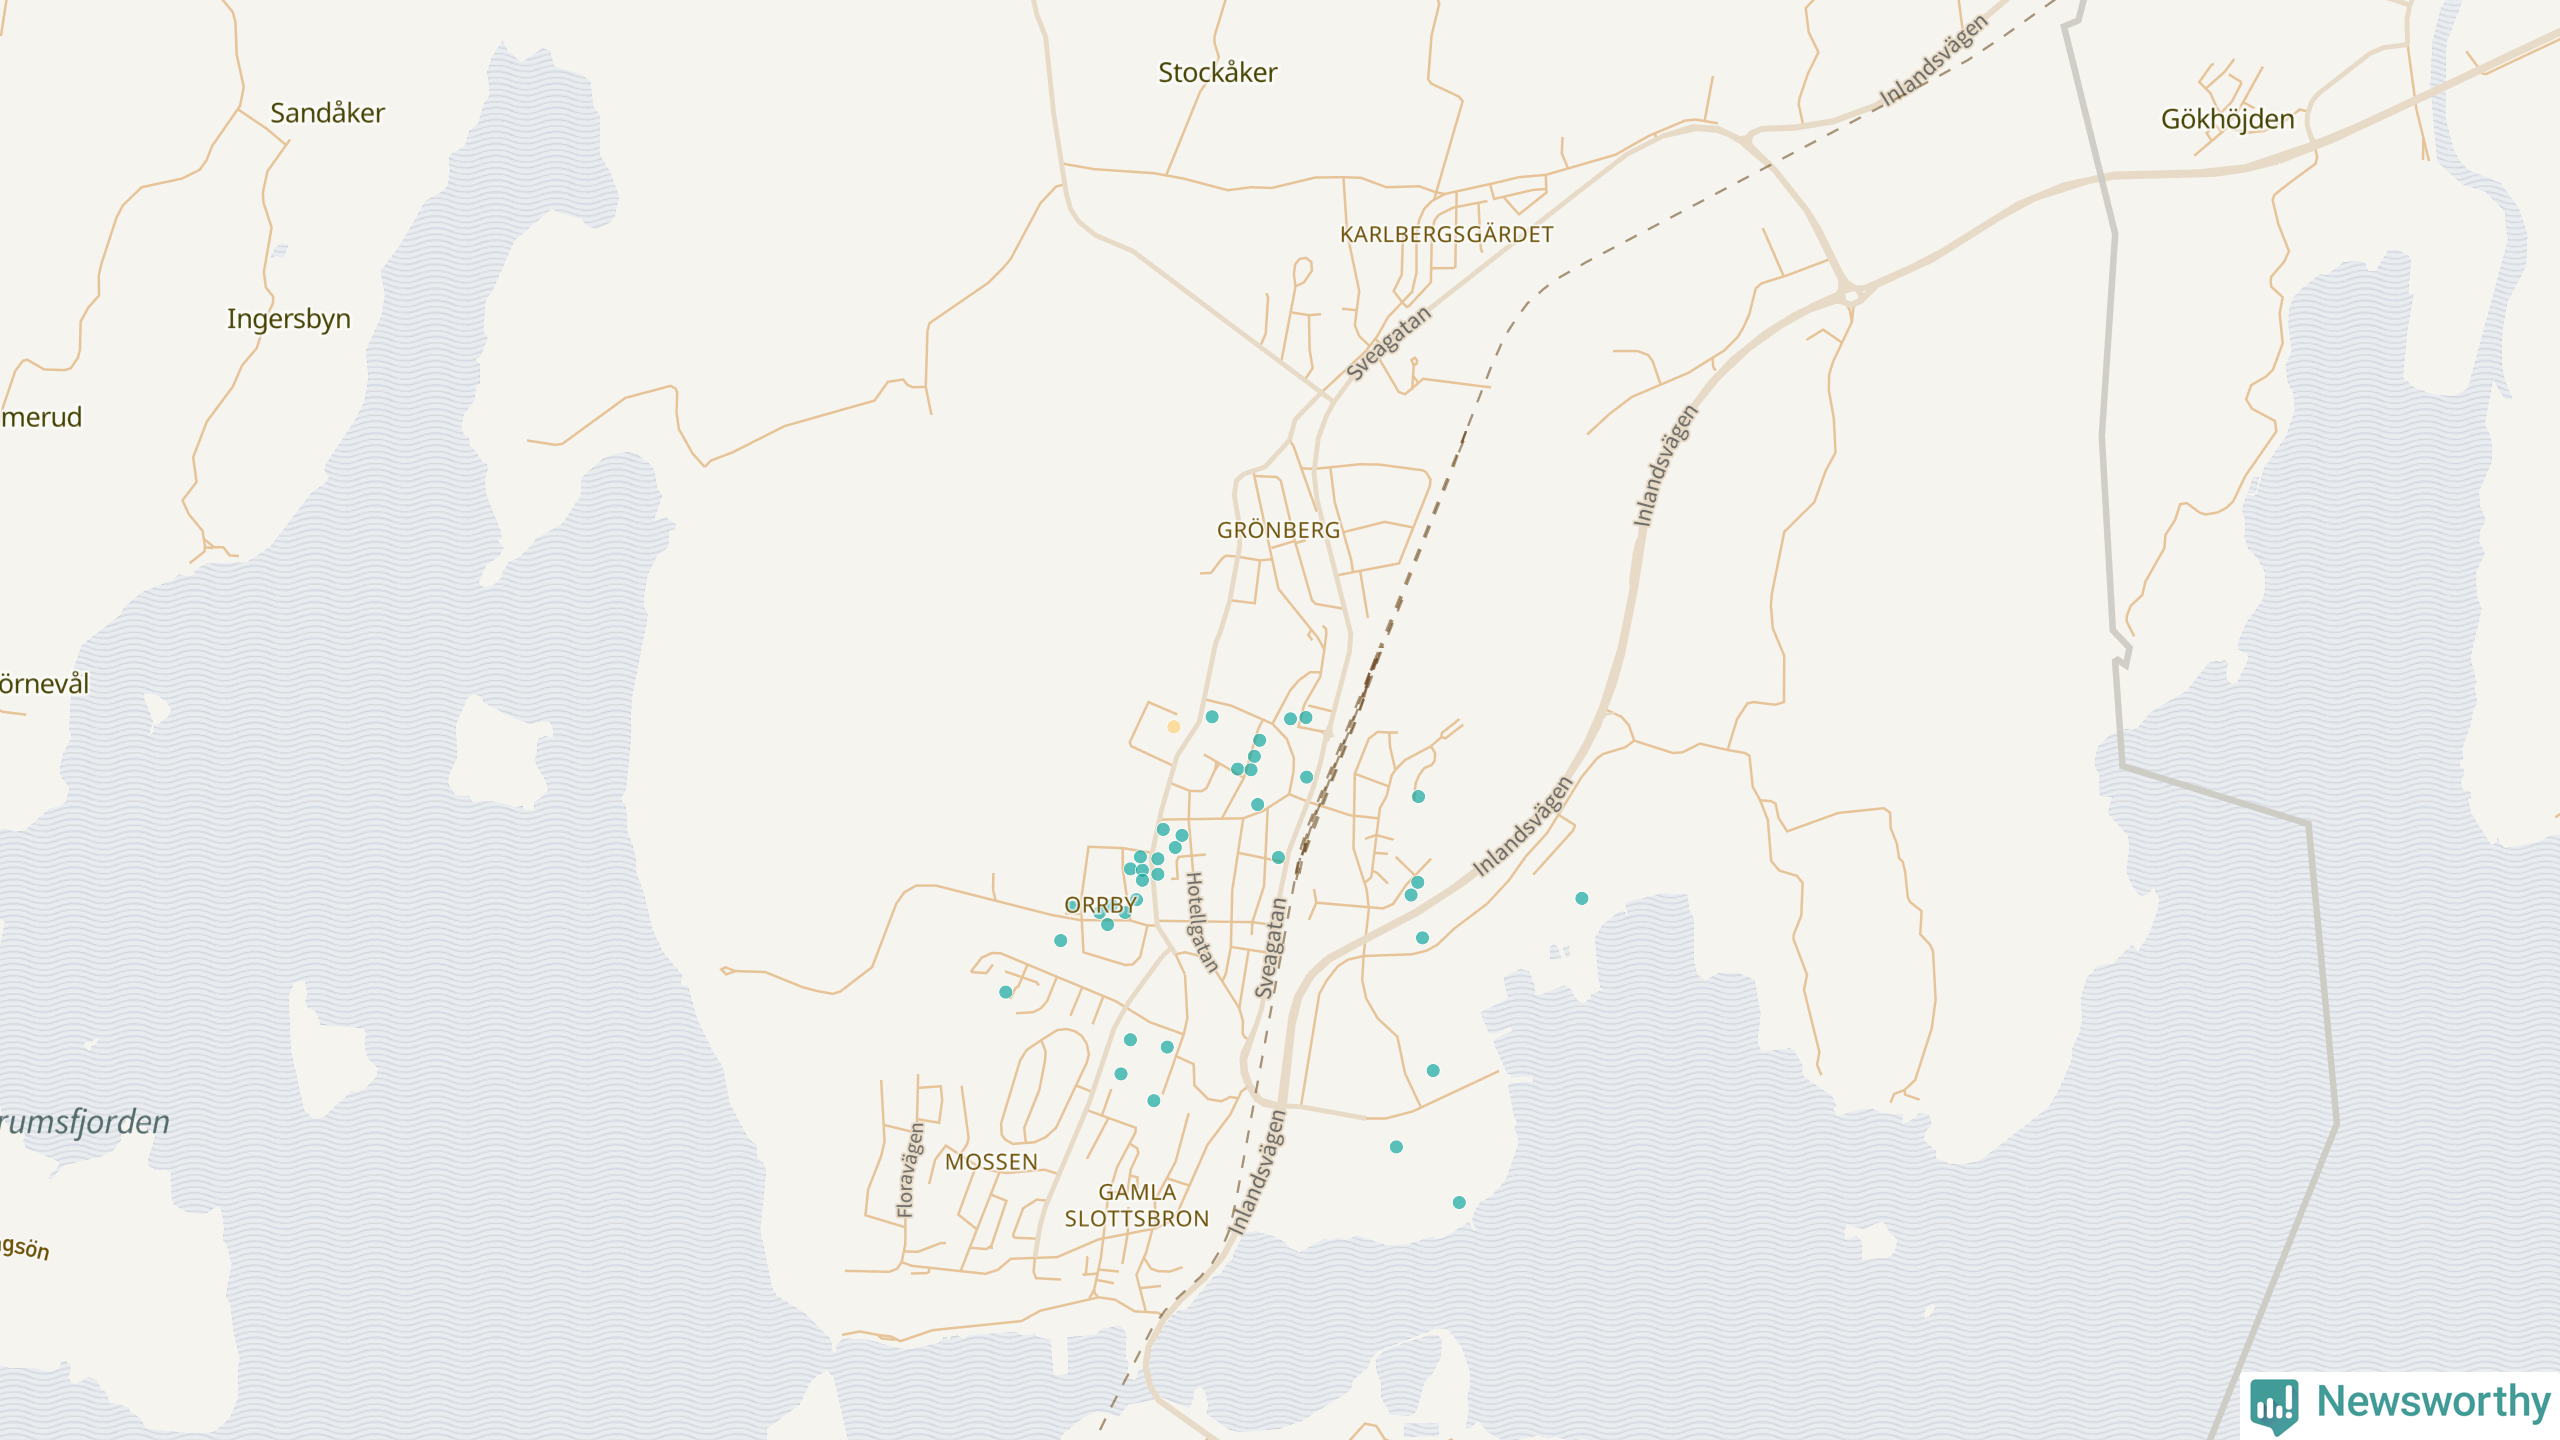This screenshot has width=2560, height=1440.
Task: Select the southernmost teal dot by the shore
Action: (x=1459, y=1203)
